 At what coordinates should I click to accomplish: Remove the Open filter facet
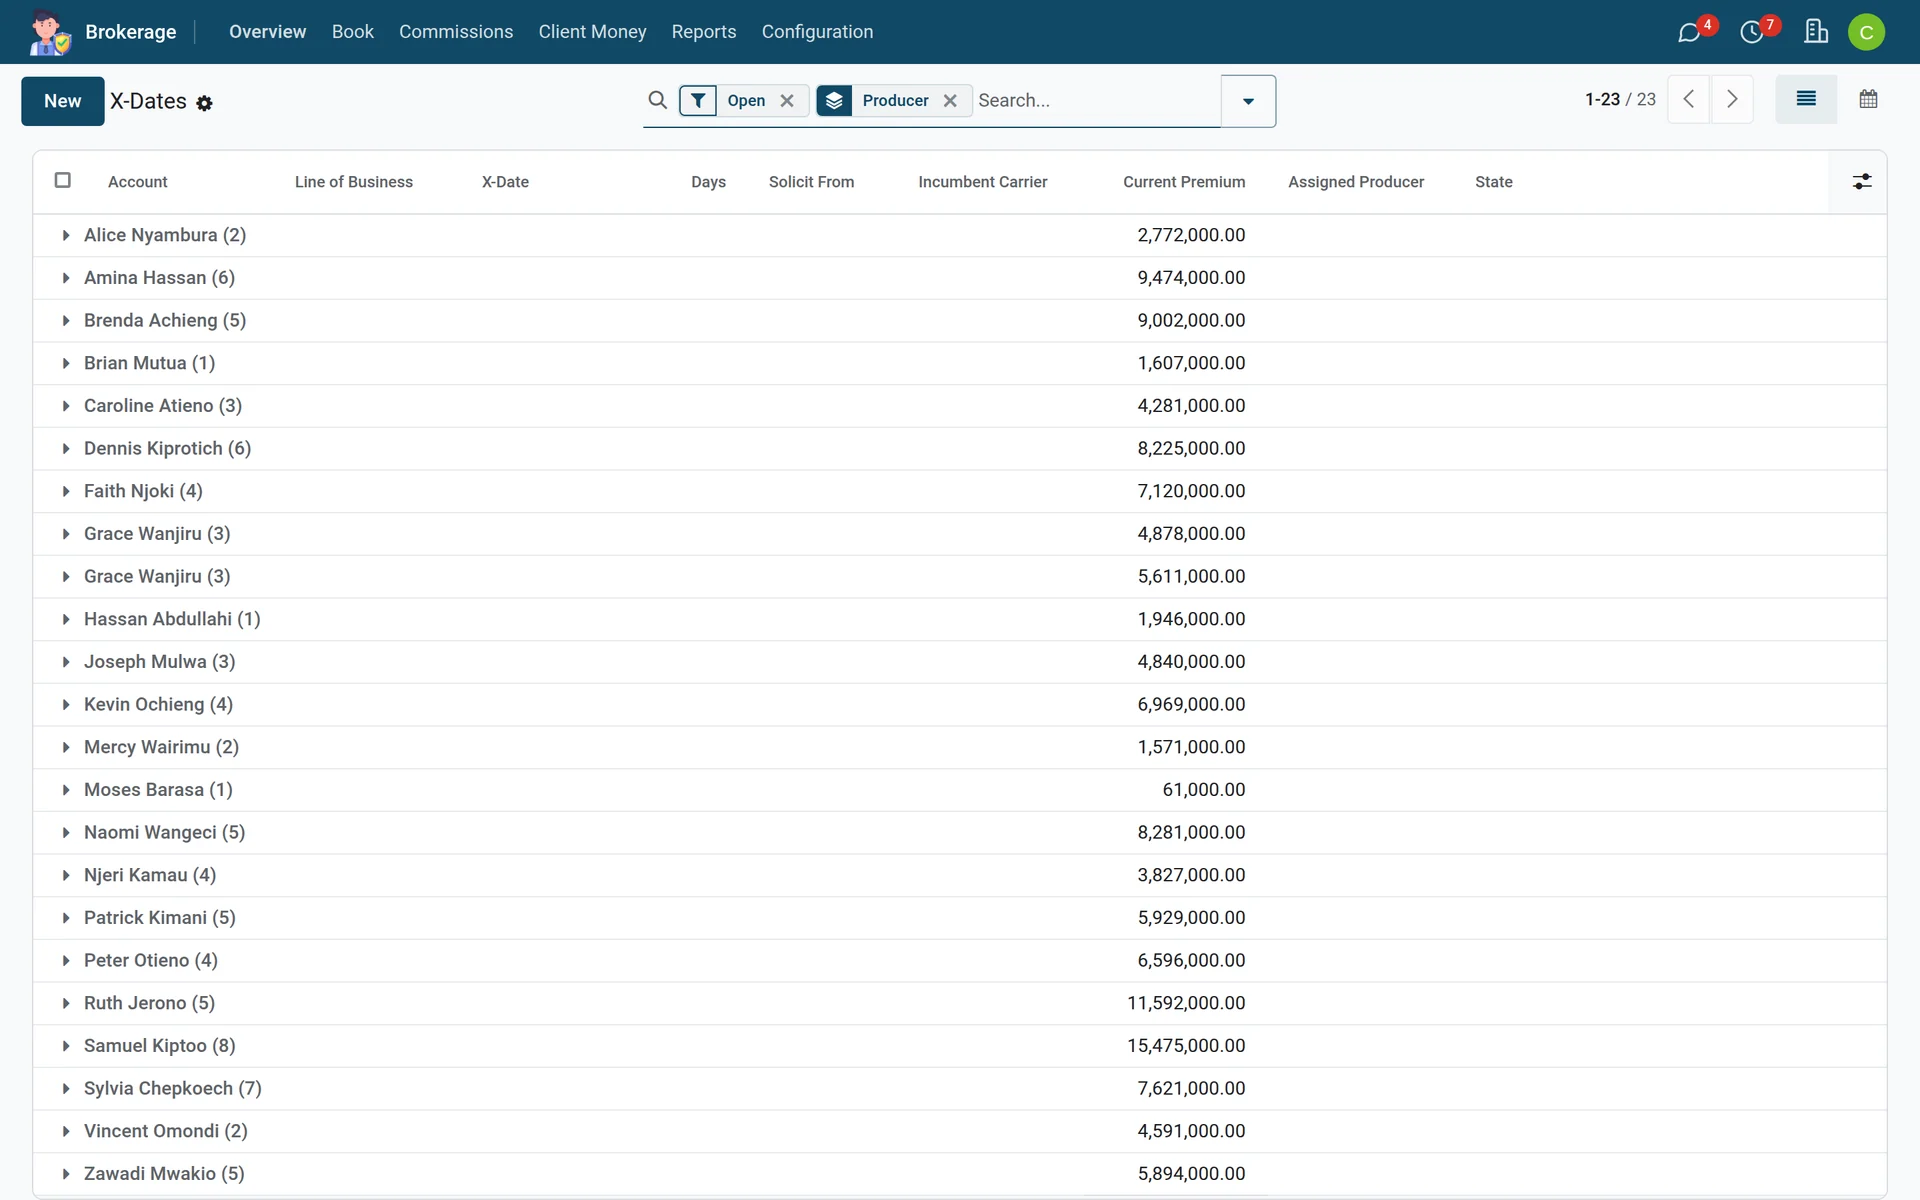pos(787,100)
